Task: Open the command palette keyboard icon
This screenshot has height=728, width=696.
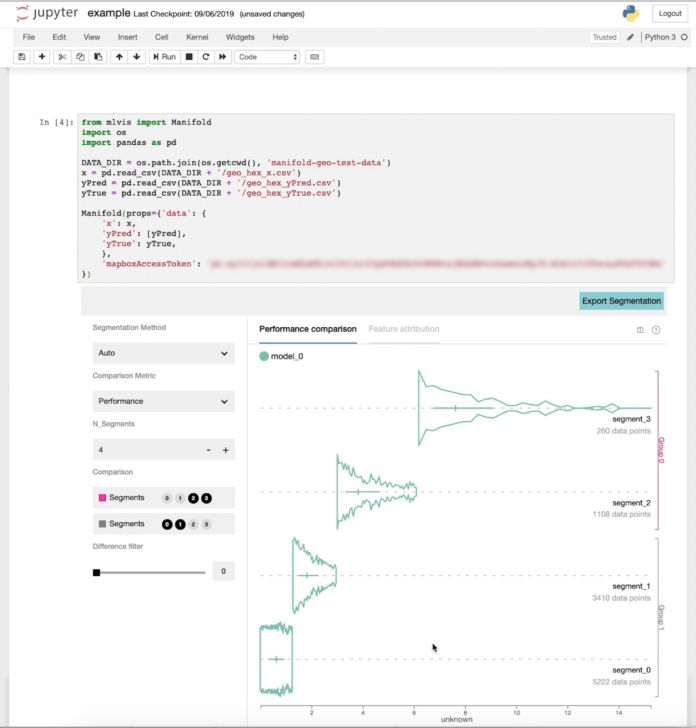Action: point(314,57)
